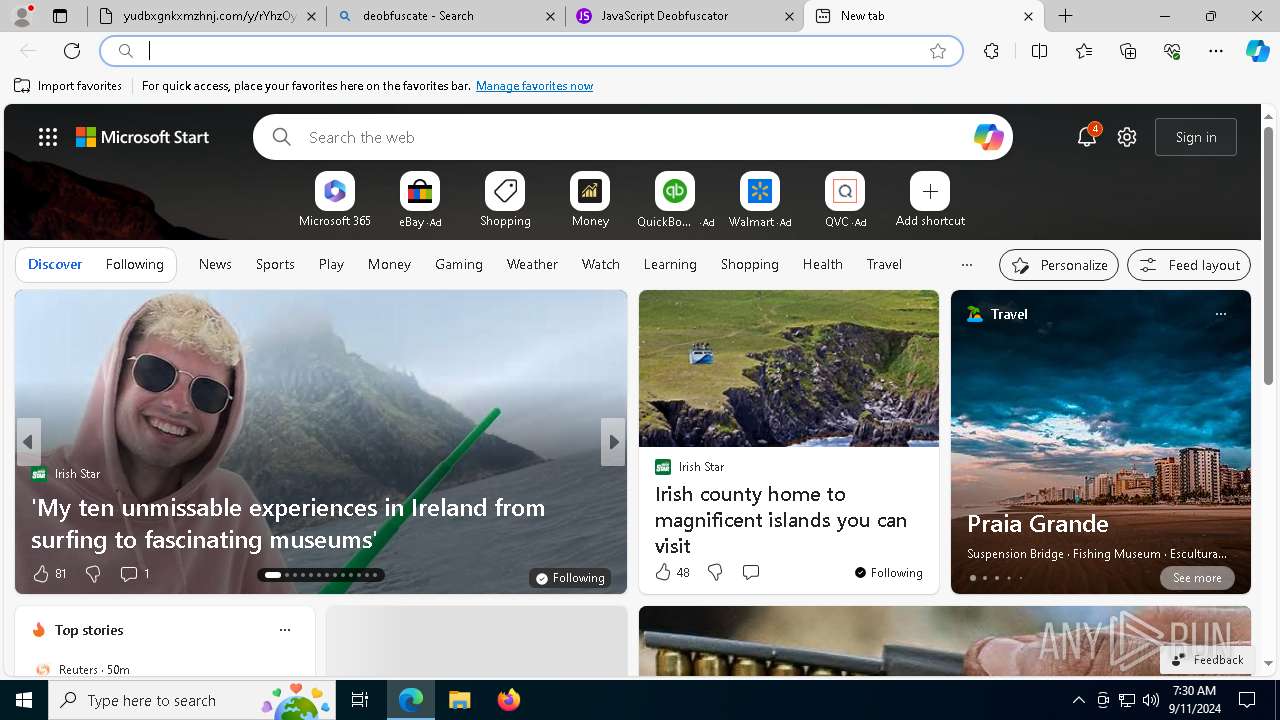This screenshot has height=720, width=1280.
Task: Open Top stories more options menu
Action: [x=285, y=630]
